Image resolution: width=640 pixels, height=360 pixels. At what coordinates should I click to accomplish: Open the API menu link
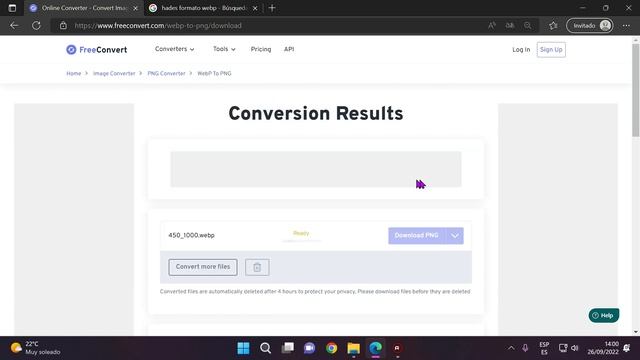coord(289,49)
